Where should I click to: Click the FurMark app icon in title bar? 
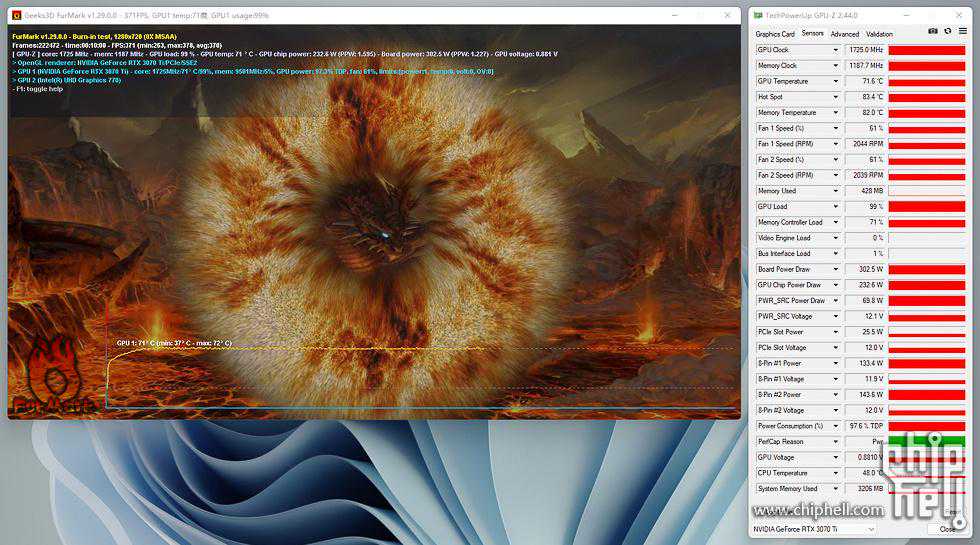coord(16,15)
